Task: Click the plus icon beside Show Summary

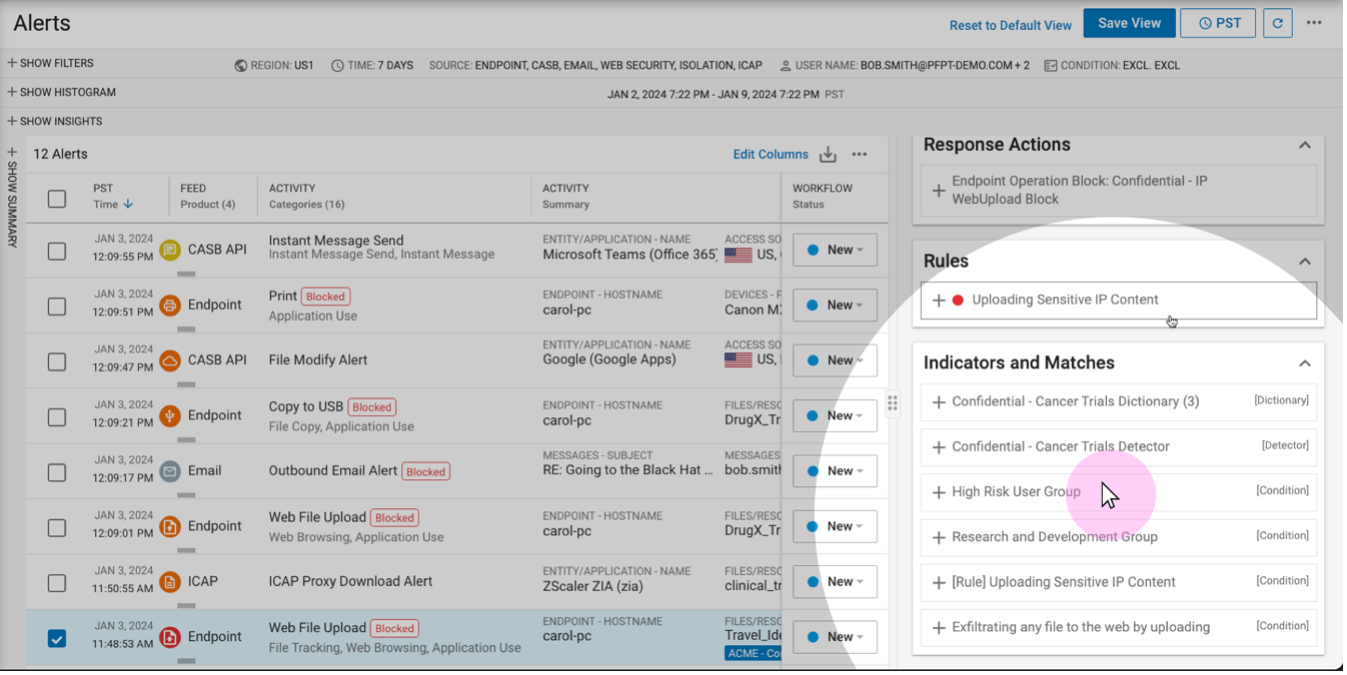Action: [12, 153]
